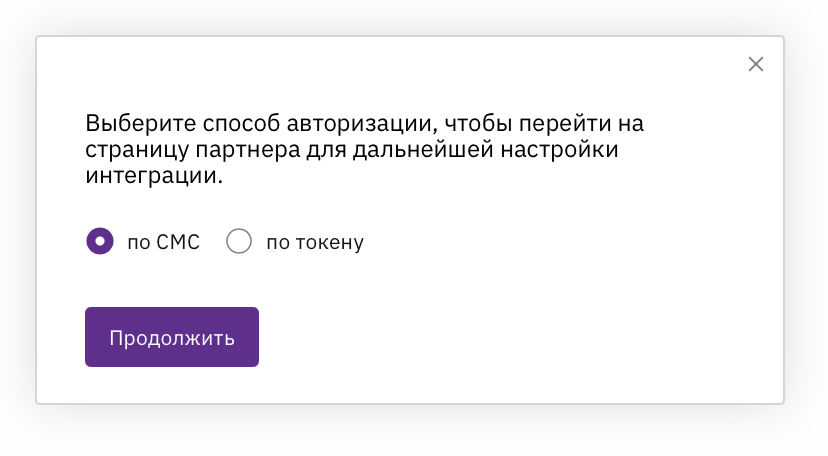Dismiss the dialog using the top-right cross
This screenshot has width=828, height=456.
tap(756, 64)
